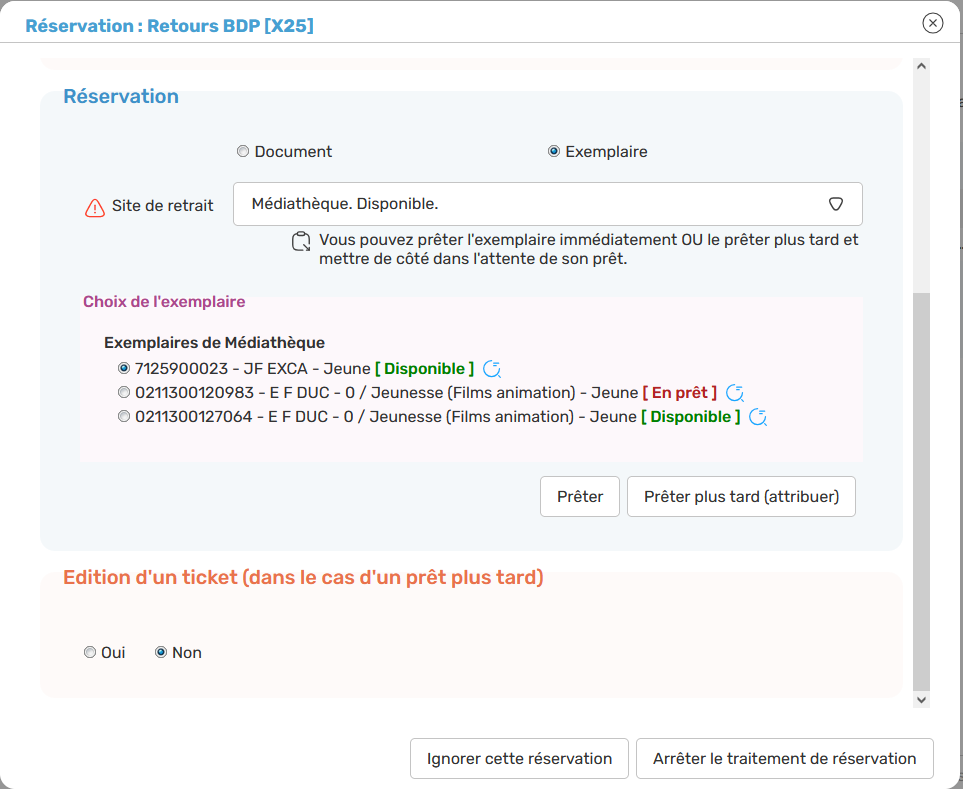The height and width of the screenshot is (789, 963).
Task: Choose copy 7125900023 JF EXCA
Action: [x=124, y=369]
